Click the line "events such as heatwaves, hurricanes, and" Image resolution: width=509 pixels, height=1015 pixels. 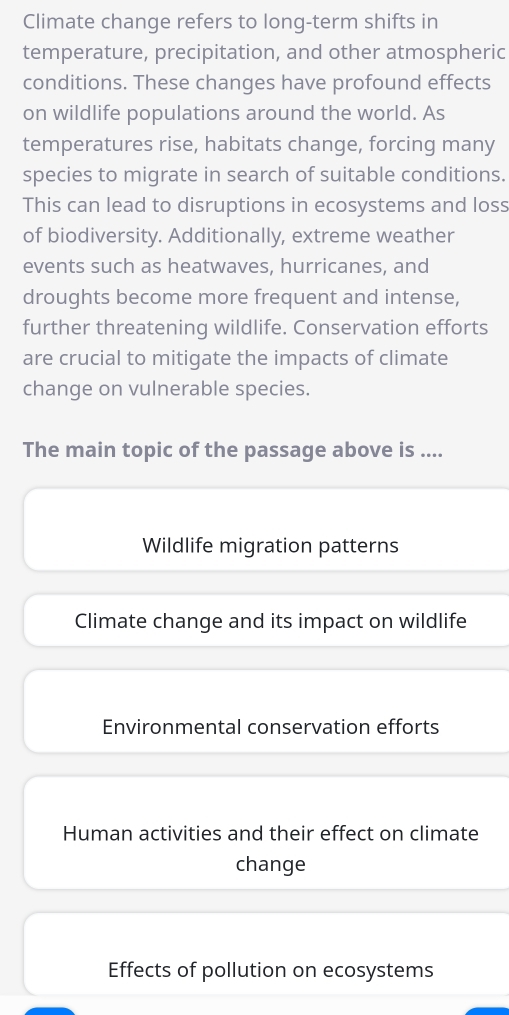point(226,266)
